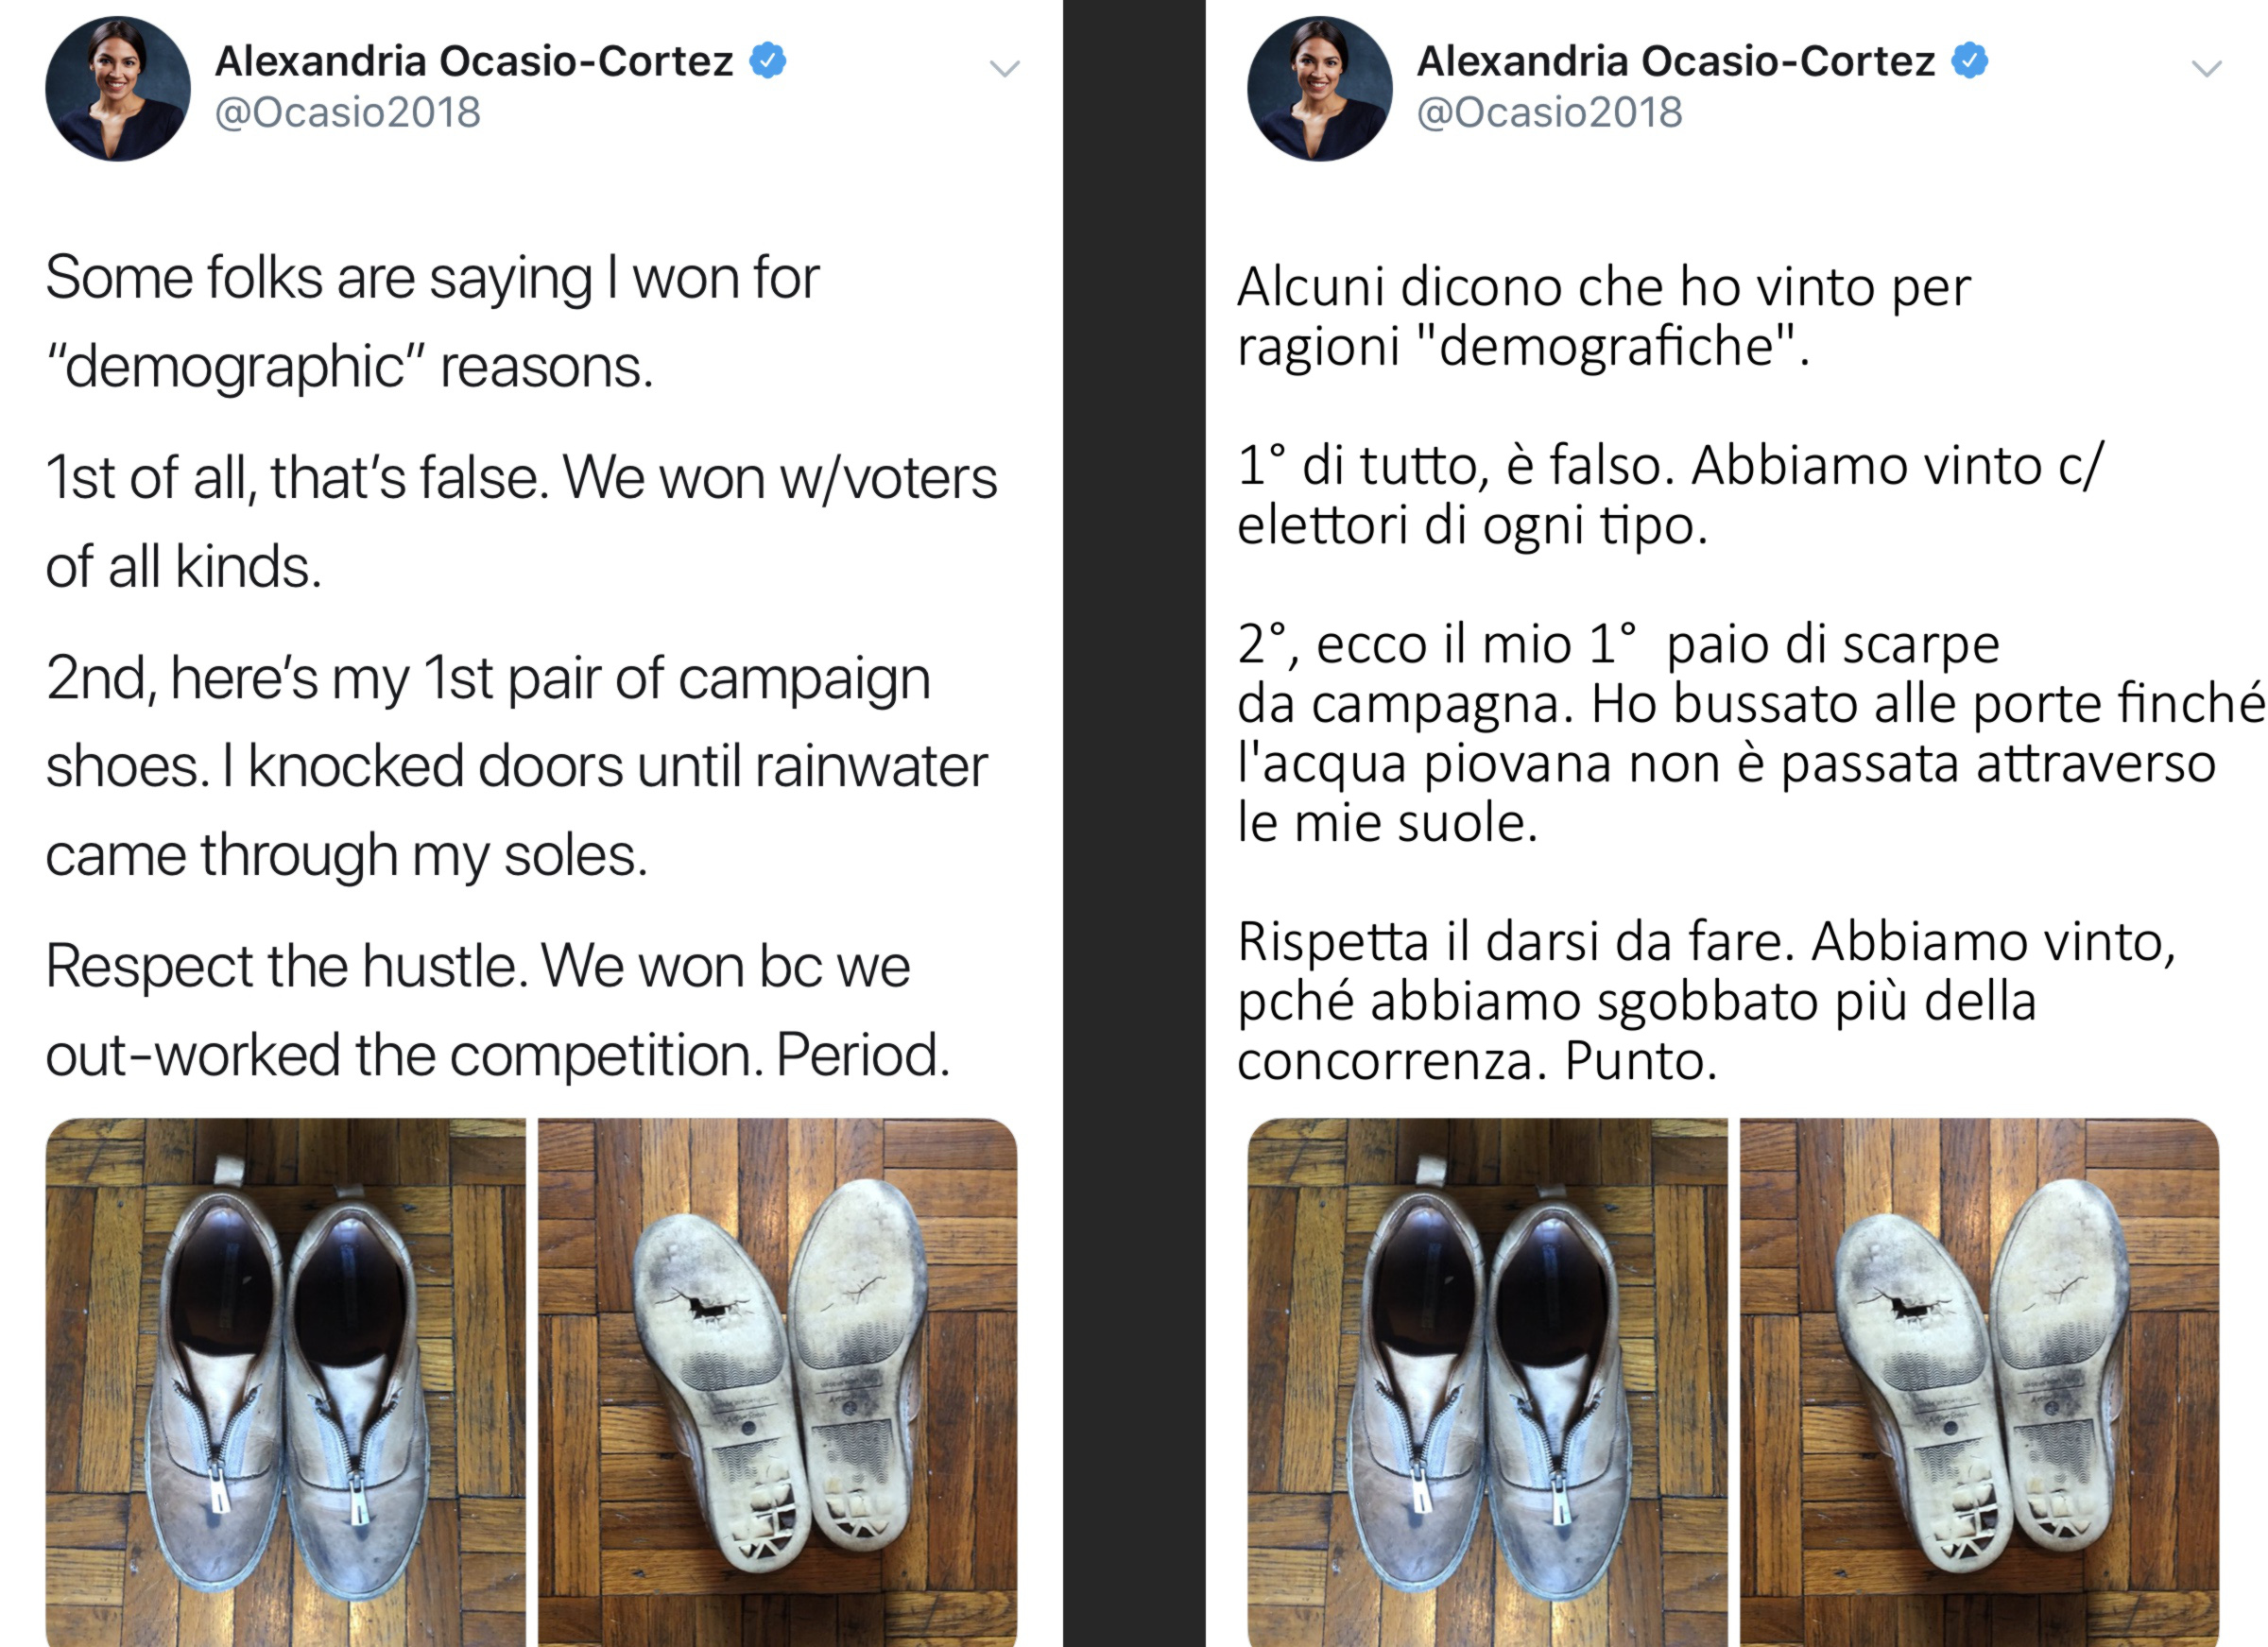Open the right tweet's profile avatar
The height and width of the screenshot is (1647, 2268).
click(1320, 88)
